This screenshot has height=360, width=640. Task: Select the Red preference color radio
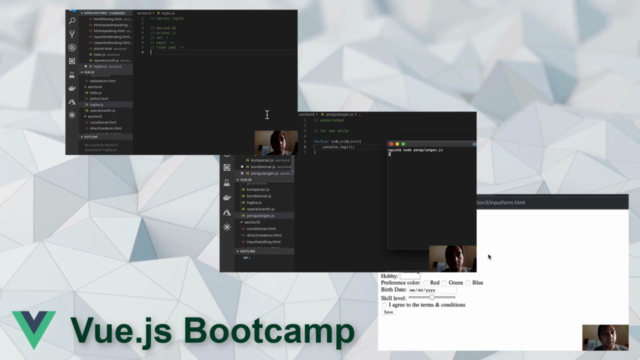426,283
